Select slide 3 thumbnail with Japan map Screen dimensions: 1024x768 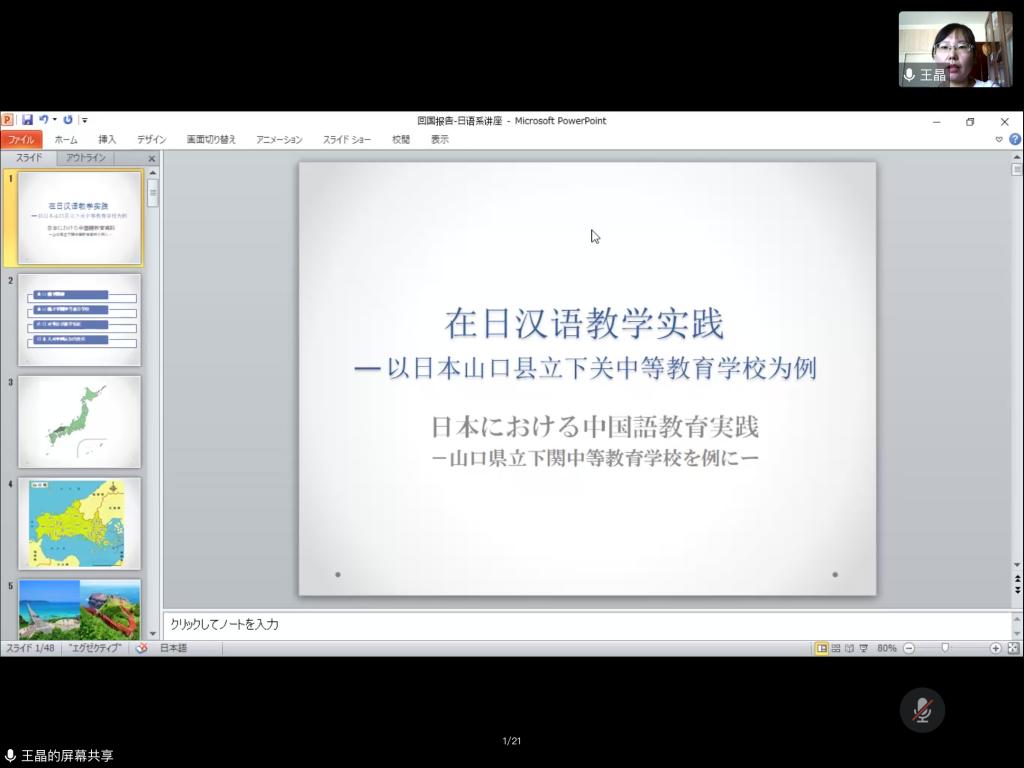point(79,421)
